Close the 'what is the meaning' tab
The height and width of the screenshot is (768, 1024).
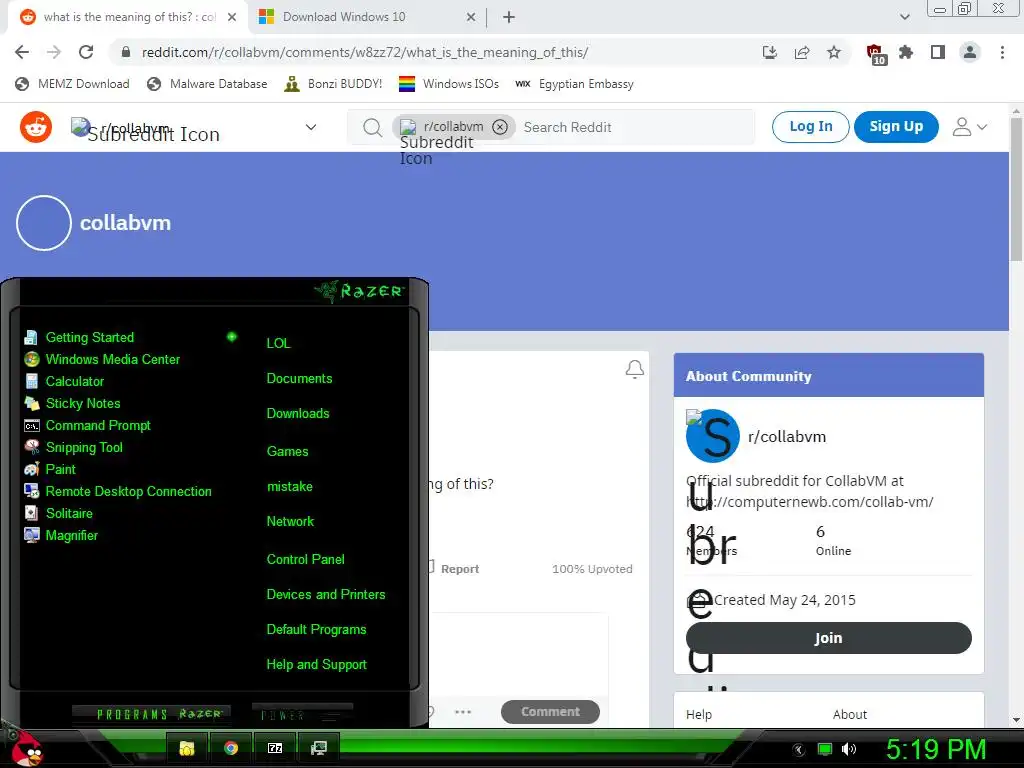point(232,17)
